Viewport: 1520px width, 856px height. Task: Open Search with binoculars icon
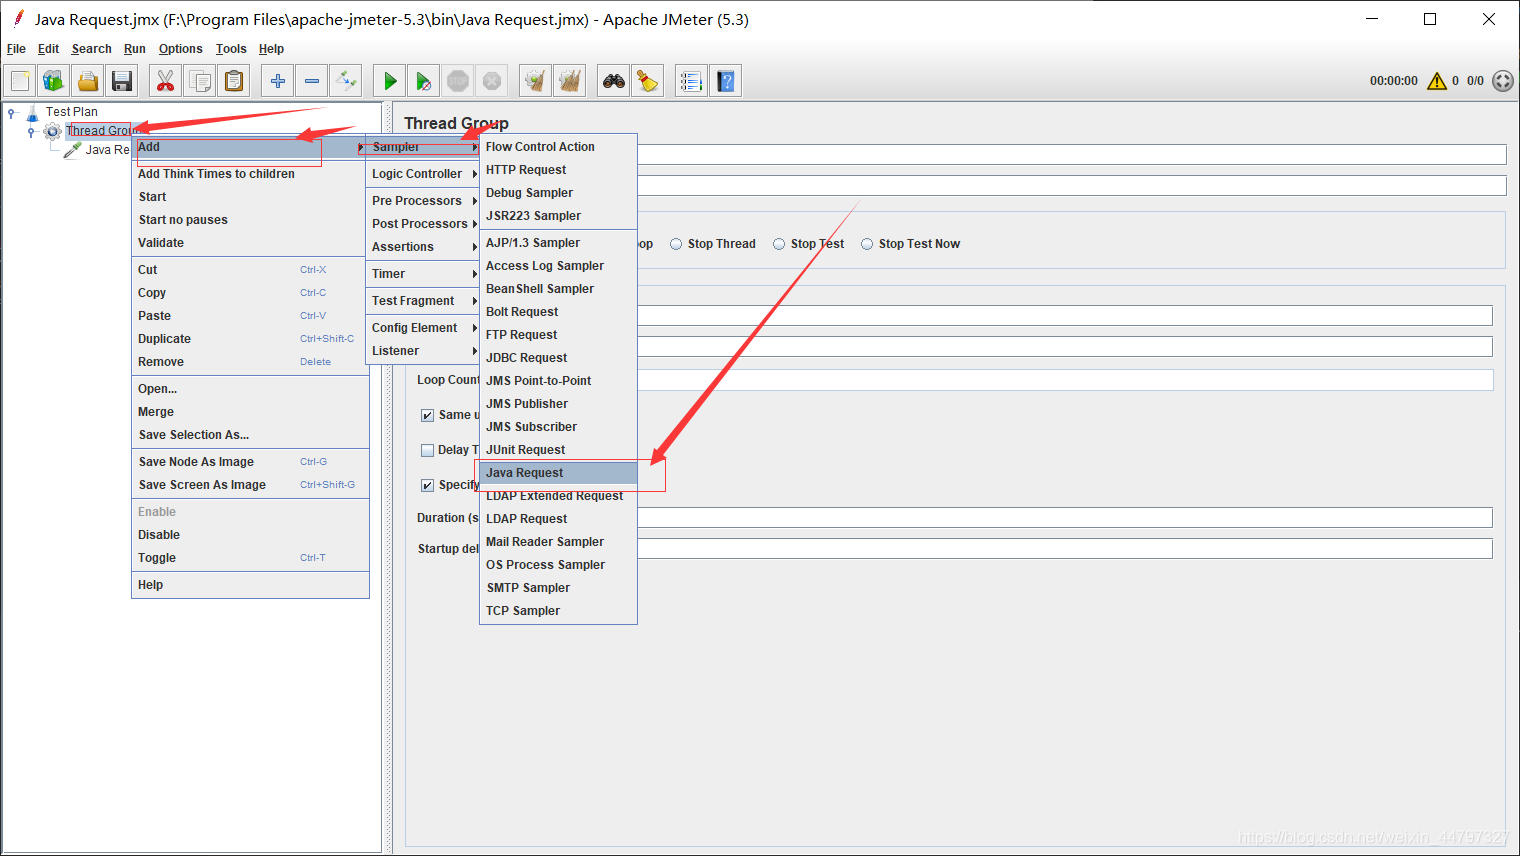point(614,81)
